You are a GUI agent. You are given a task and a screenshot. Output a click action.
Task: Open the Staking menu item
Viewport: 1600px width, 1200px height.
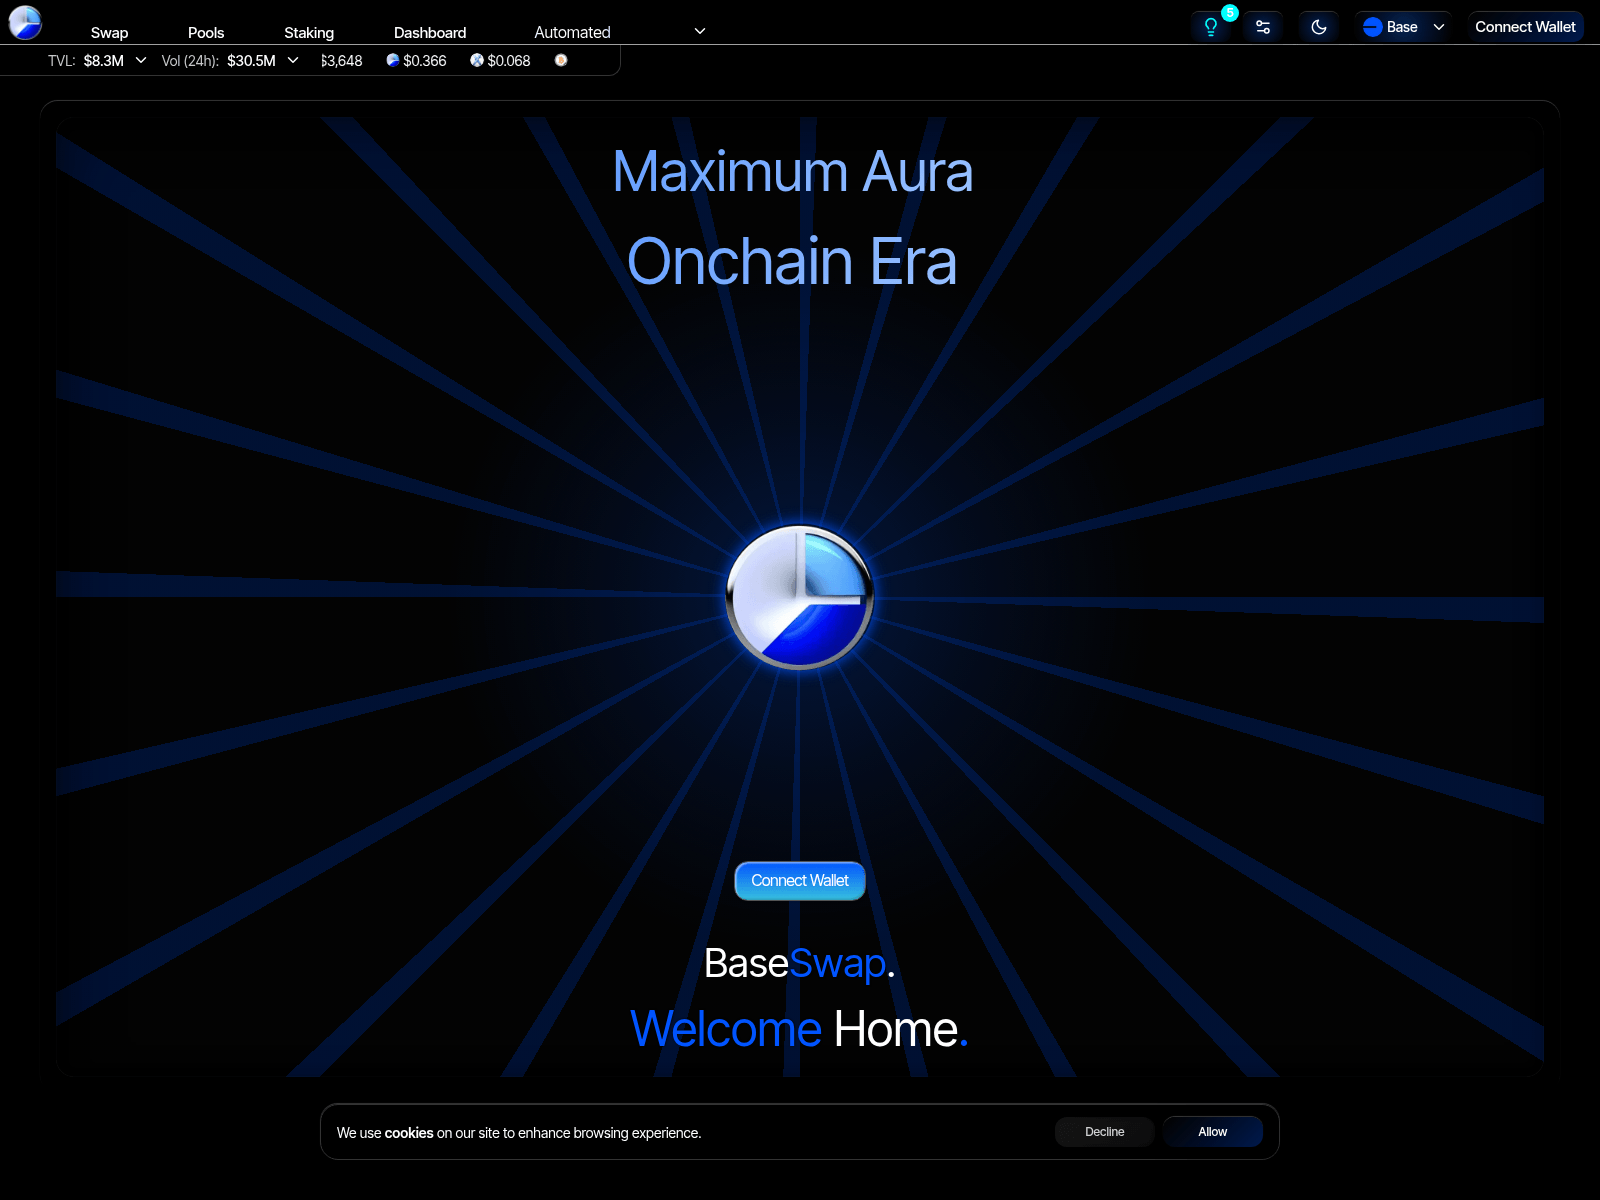(309, 33)
